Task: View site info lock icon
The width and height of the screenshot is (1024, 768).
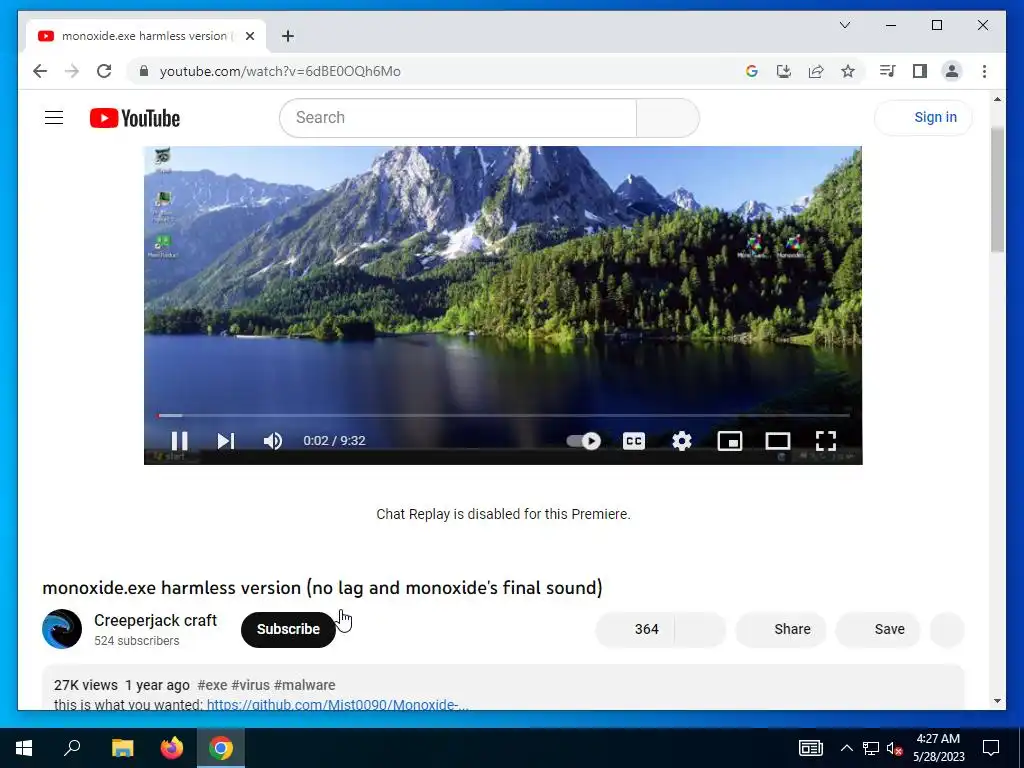Action: pos(144,71)
